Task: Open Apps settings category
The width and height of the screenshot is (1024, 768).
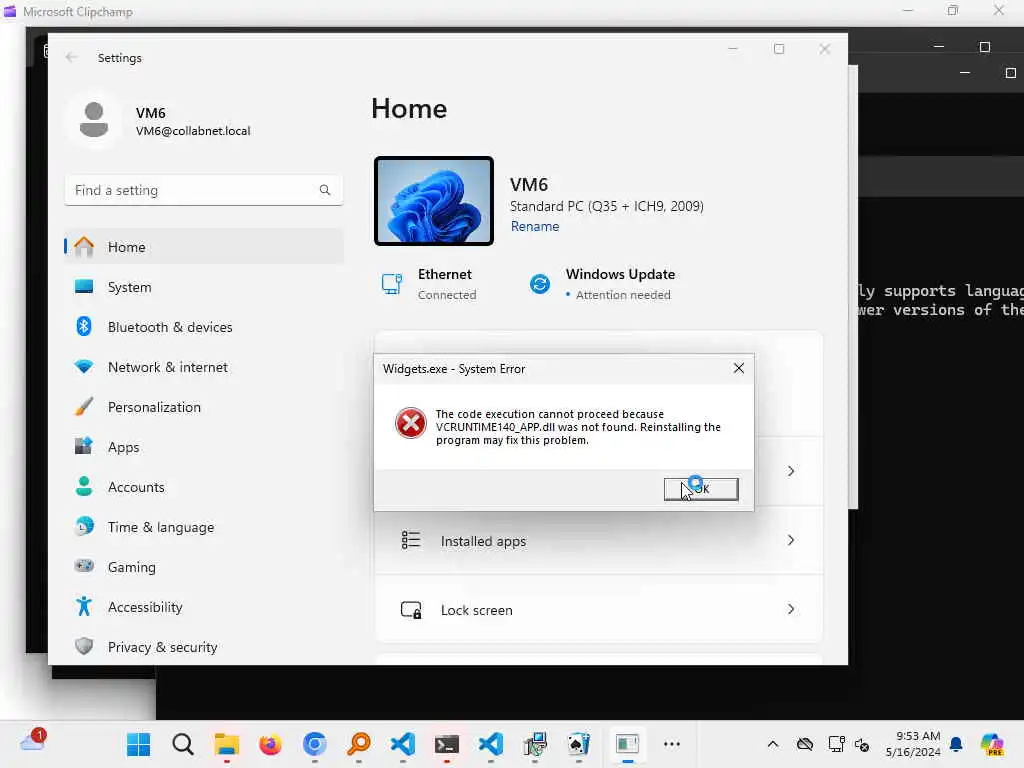Action: [x=204, y=447]
